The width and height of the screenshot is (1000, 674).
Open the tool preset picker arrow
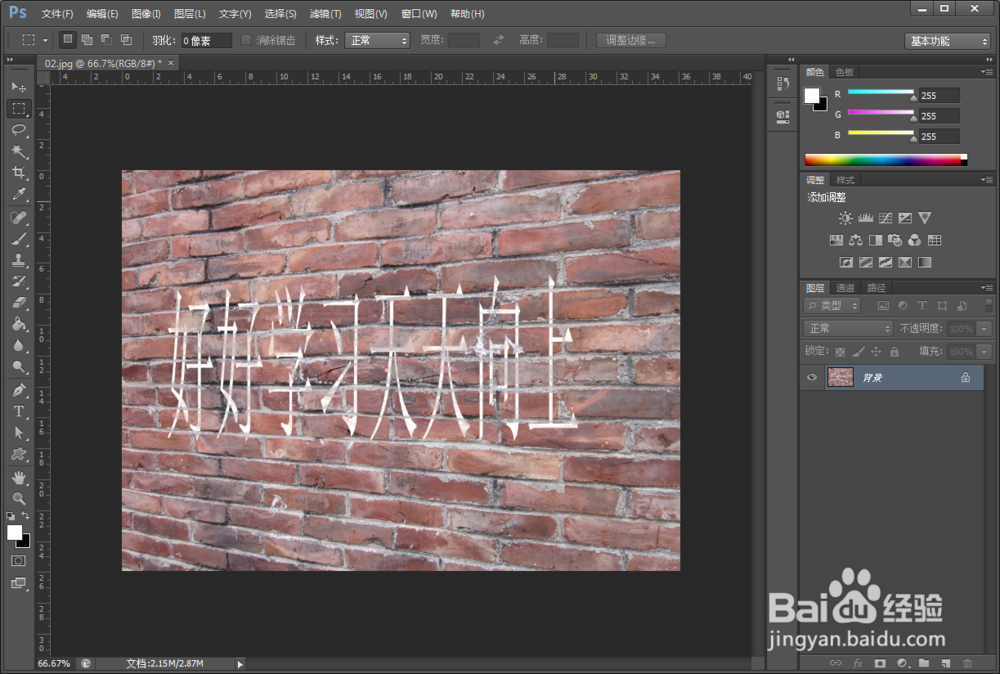click(x=45, y=40)
